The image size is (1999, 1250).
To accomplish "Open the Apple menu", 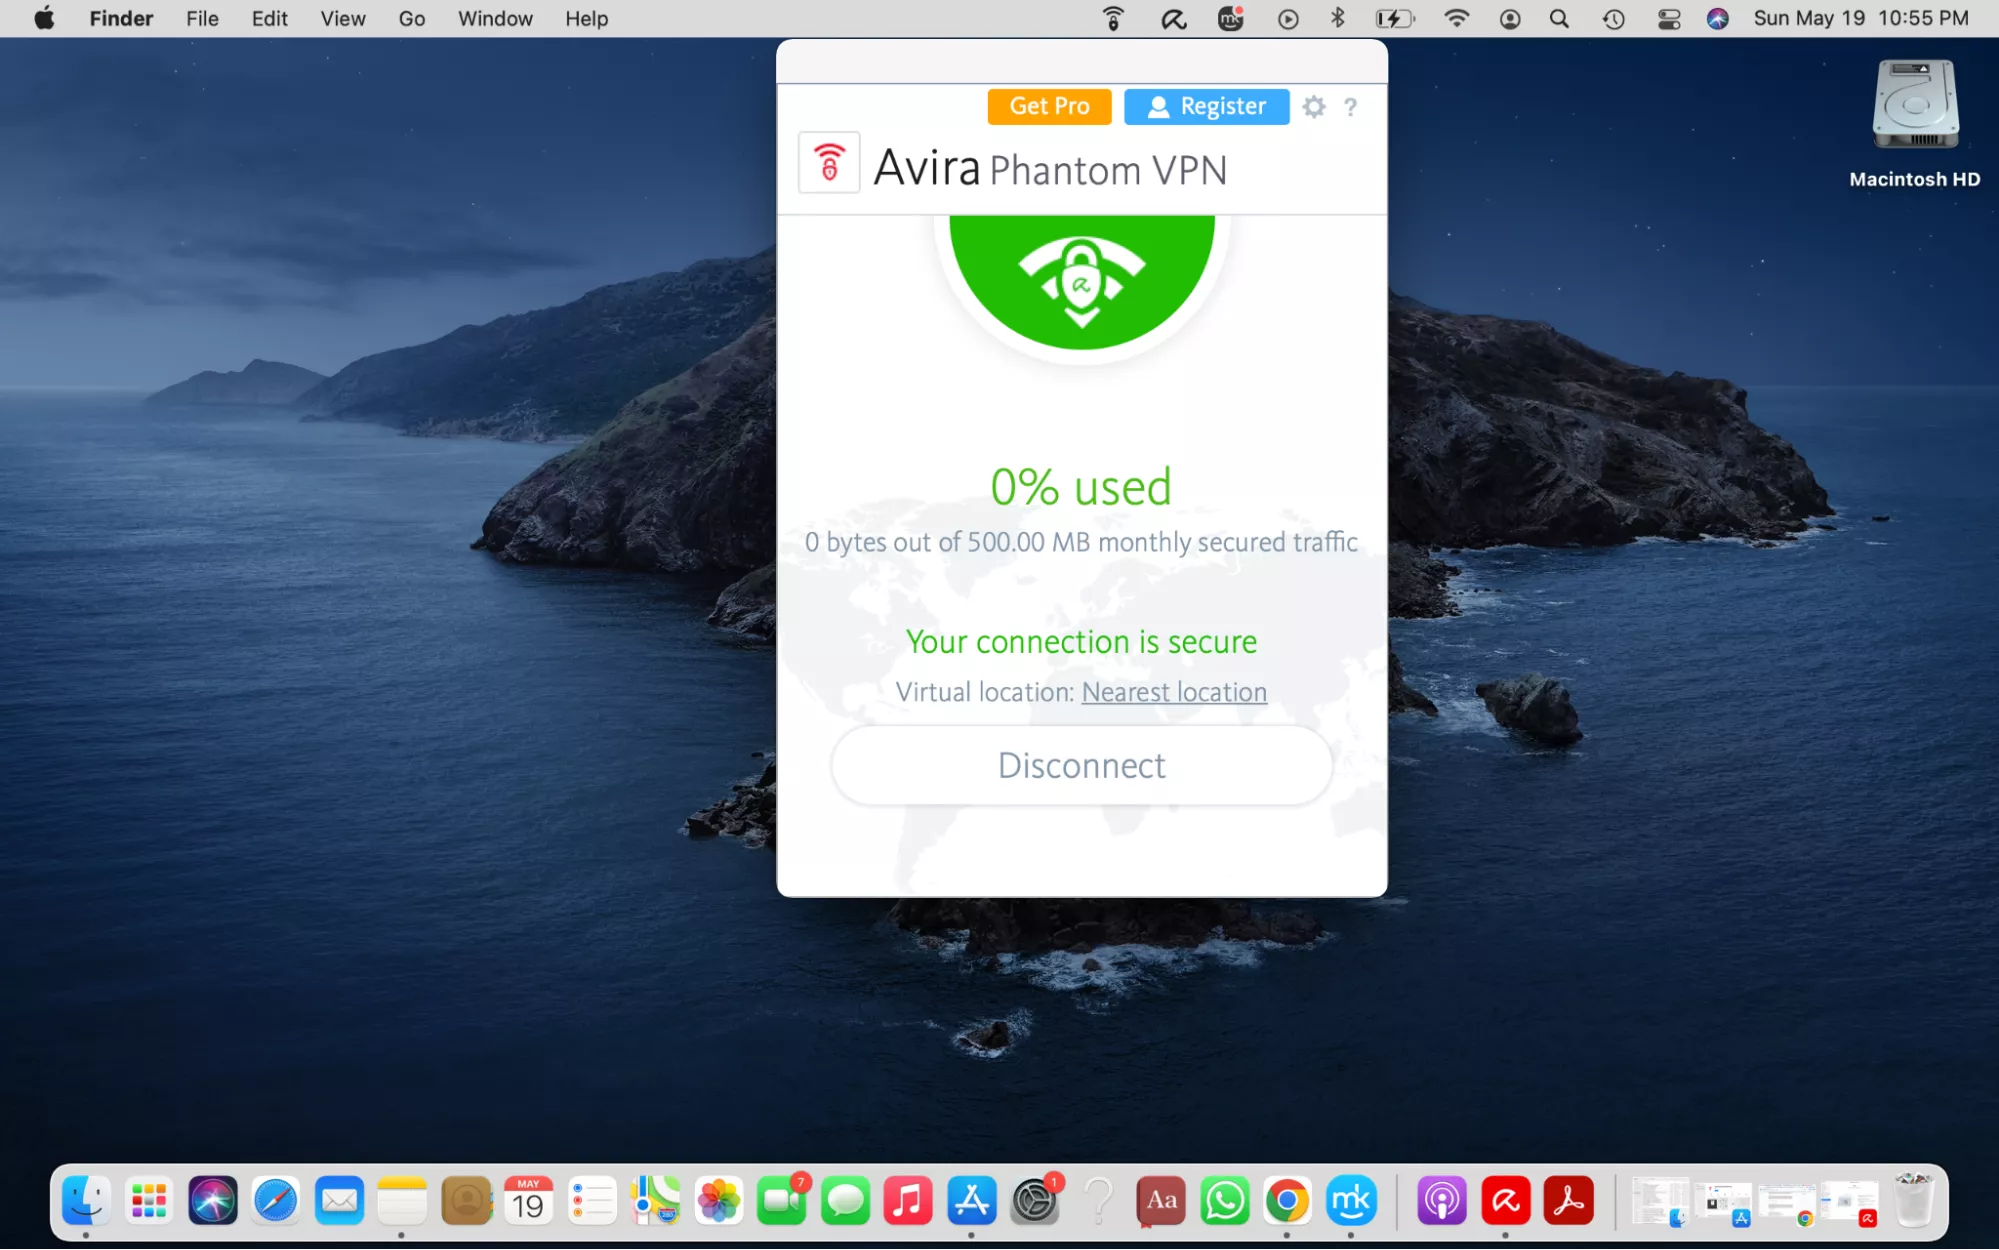I will point(44,19).
